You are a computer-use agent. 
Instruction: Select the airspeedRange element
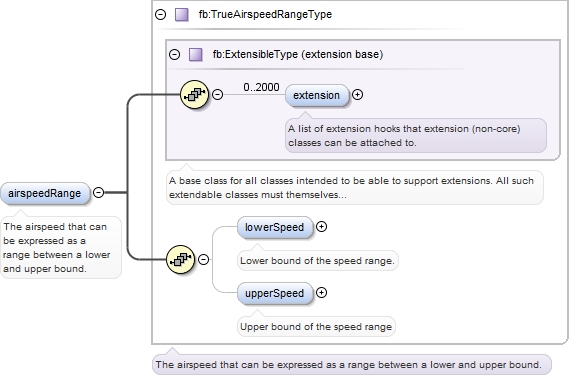[45, 193]
